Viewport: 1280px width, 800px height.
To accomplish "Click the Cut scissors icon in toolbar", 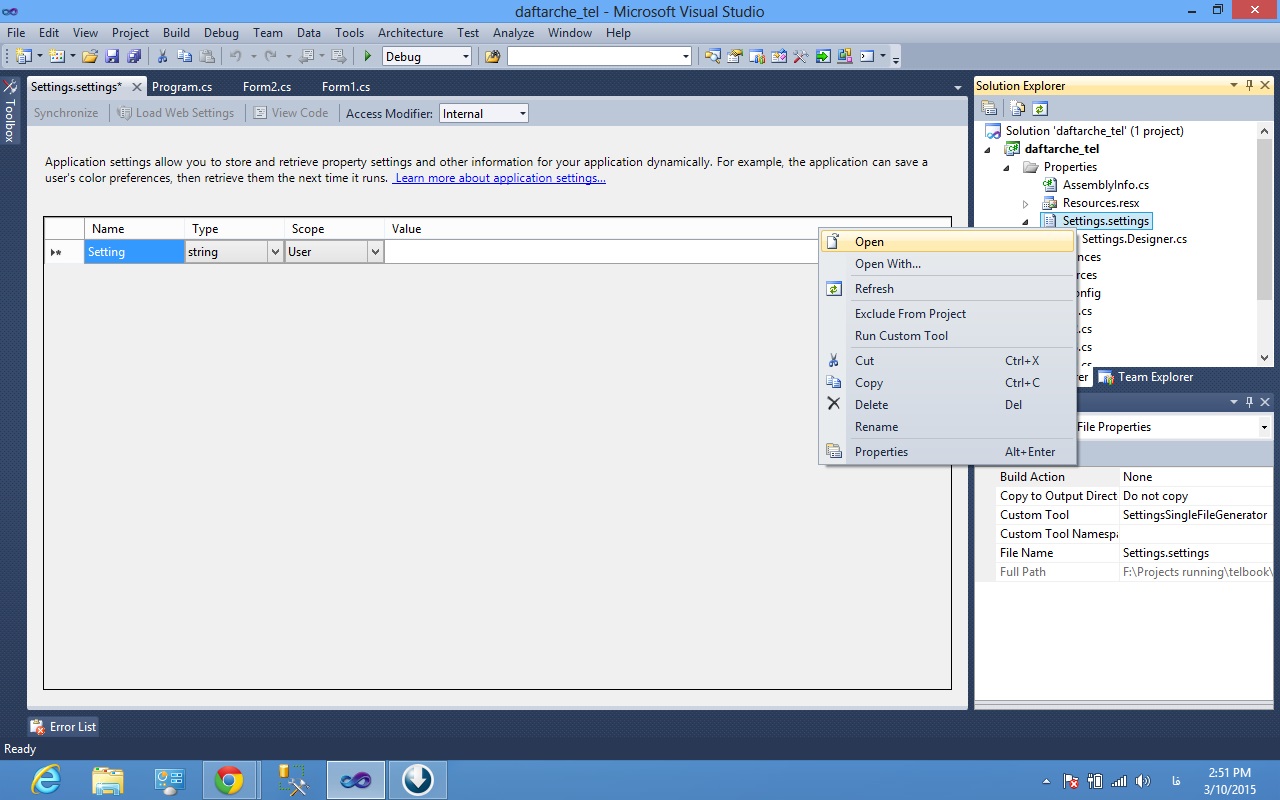I will point(162,57).
